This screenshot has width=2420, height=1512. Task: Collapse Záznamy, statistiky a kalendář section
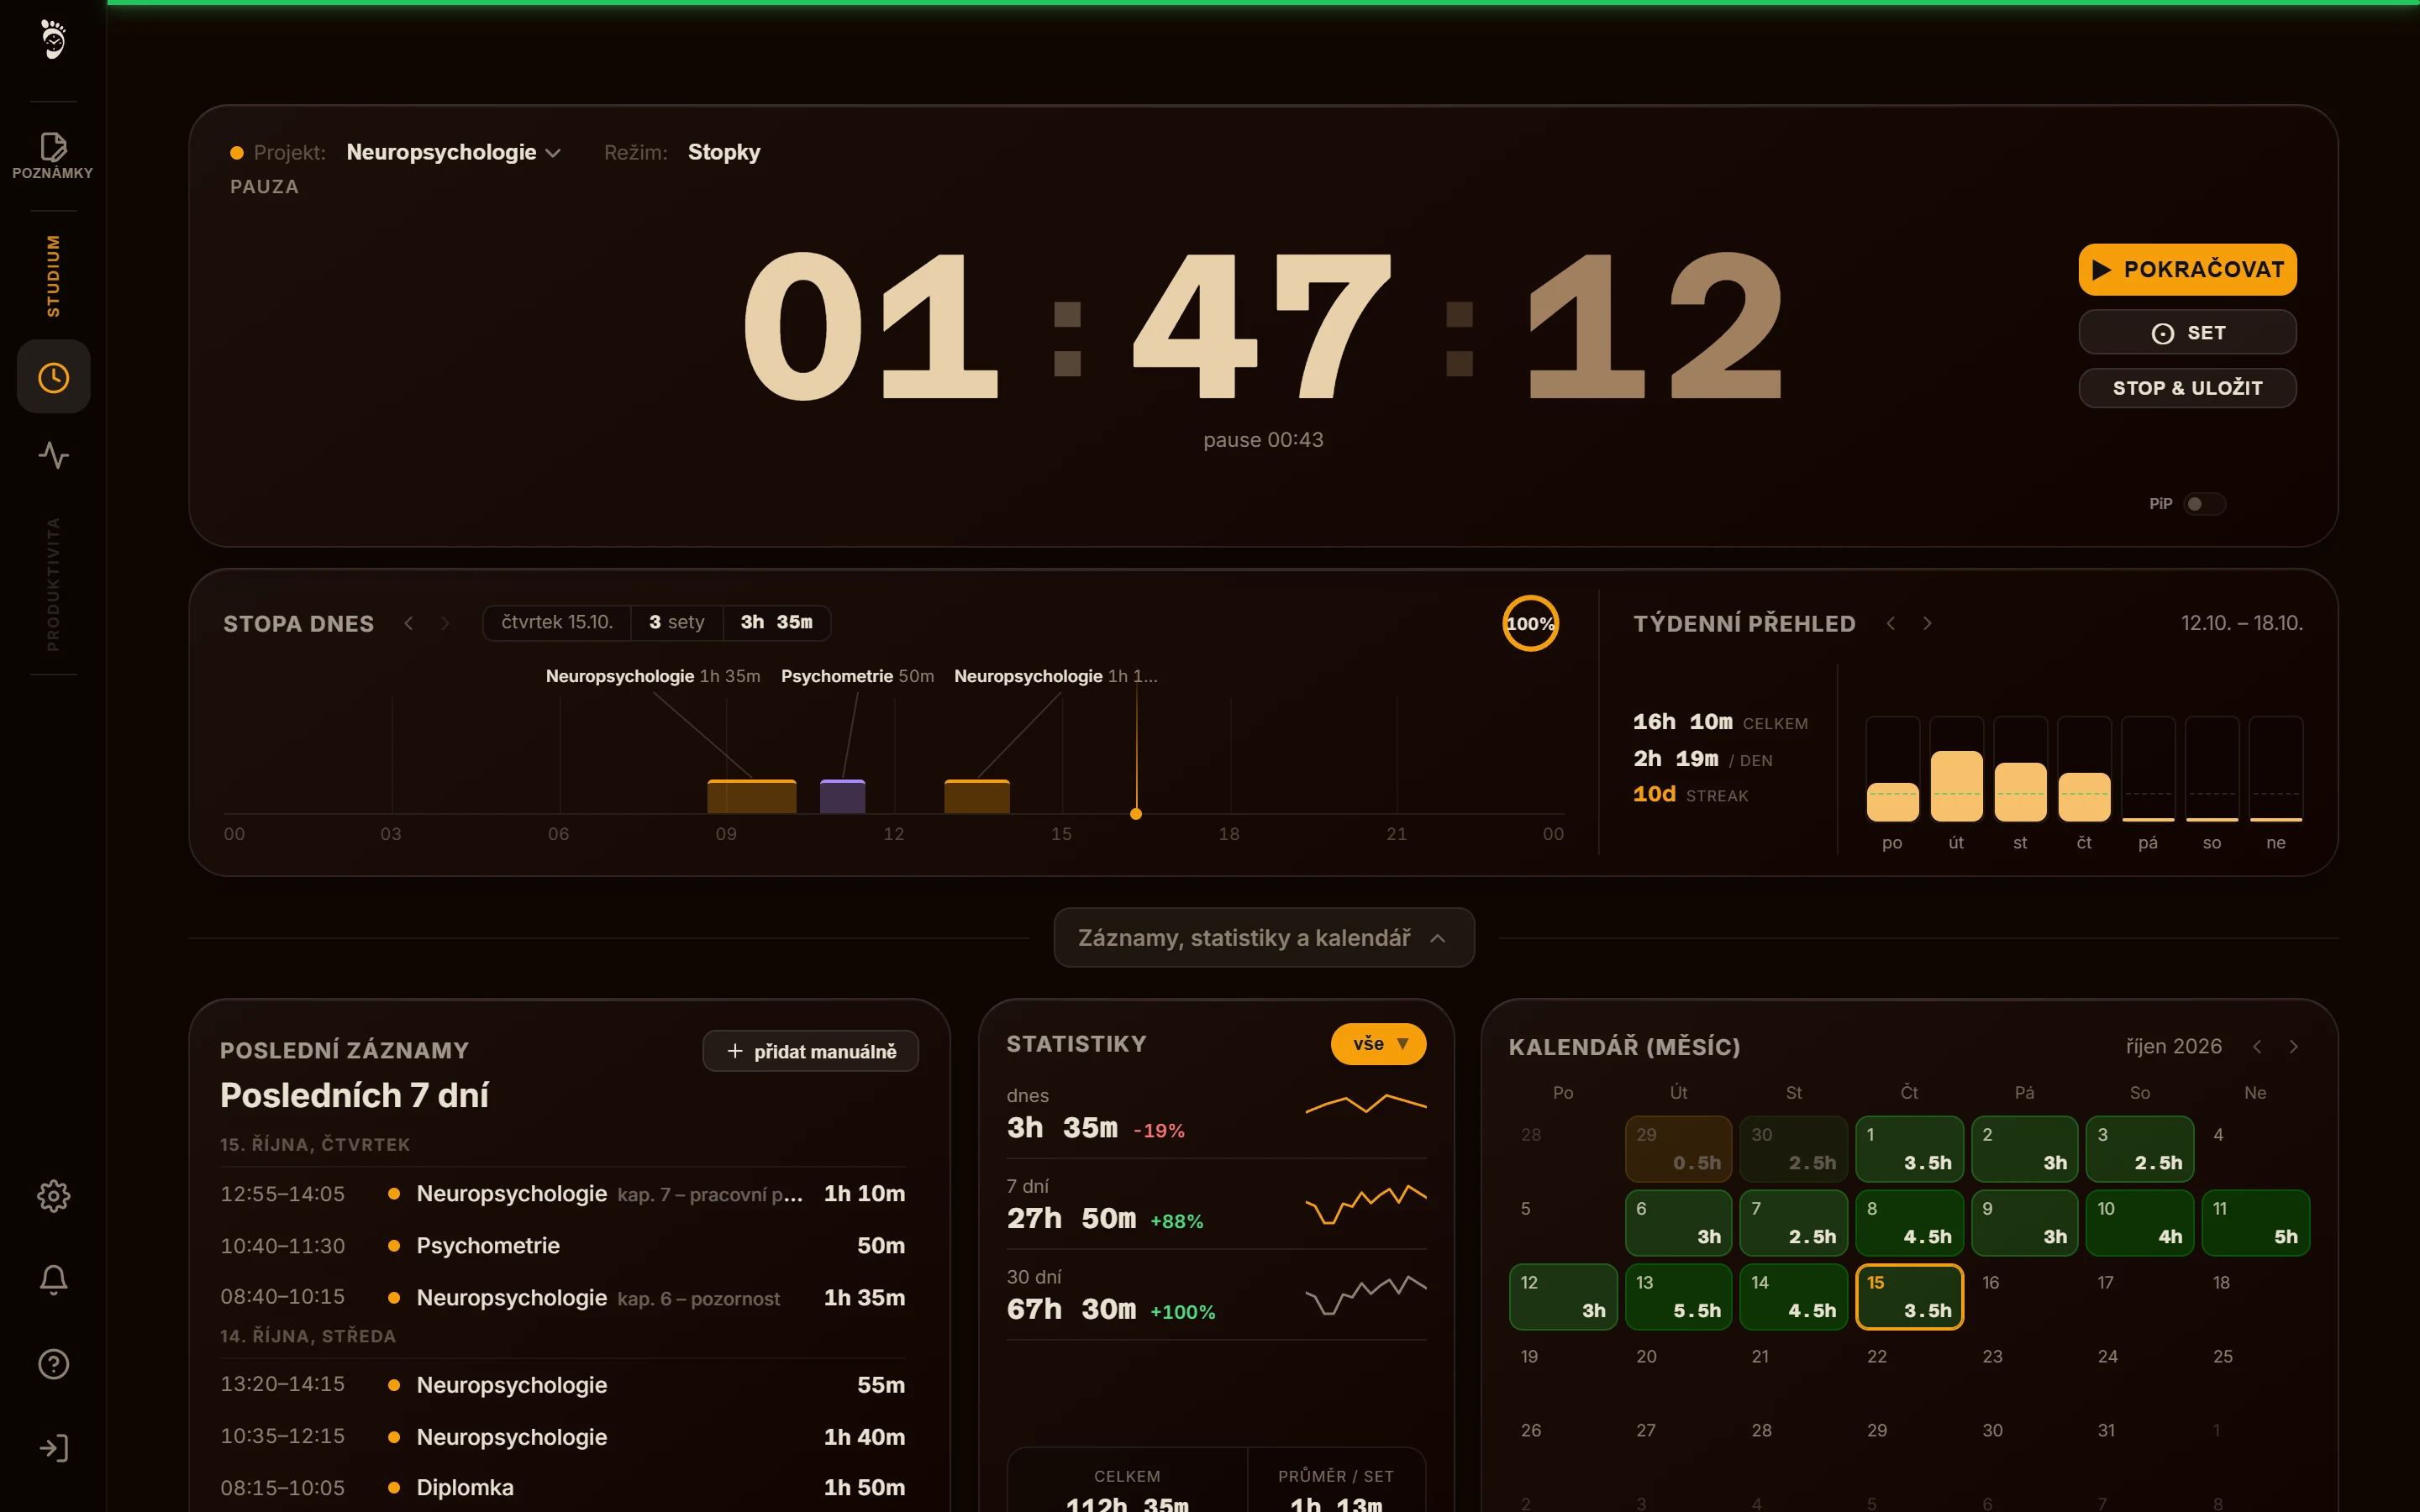click(x=1264, y=937)
